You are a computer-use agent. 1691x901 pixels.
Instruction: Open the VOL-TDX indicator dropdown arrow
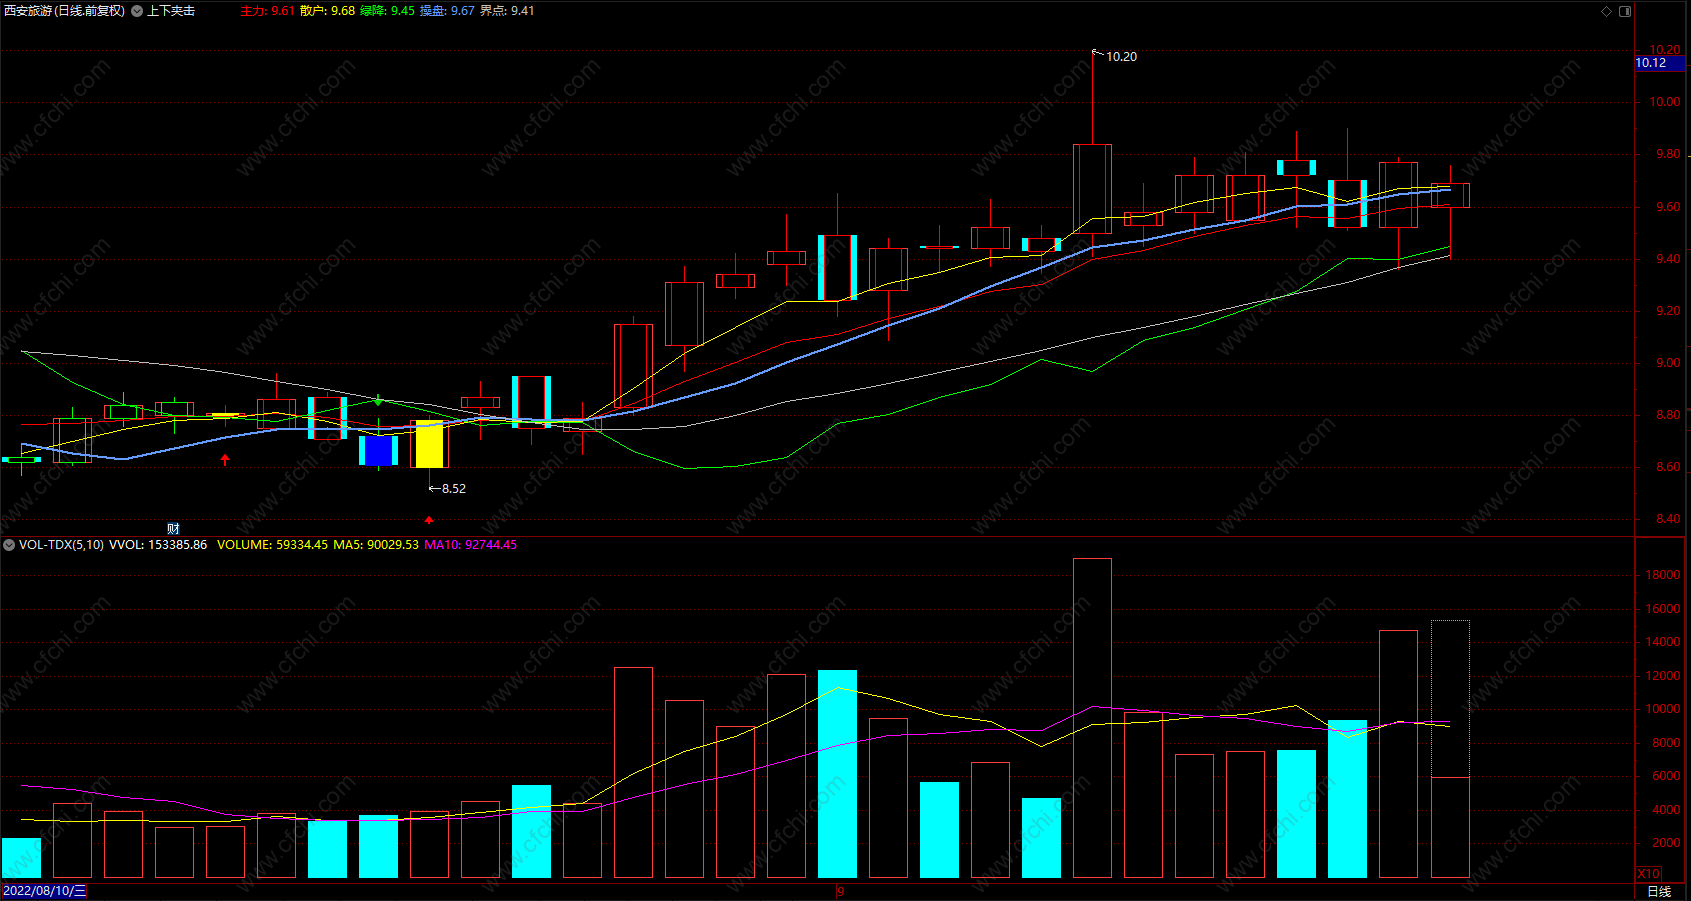pos(9,545)
